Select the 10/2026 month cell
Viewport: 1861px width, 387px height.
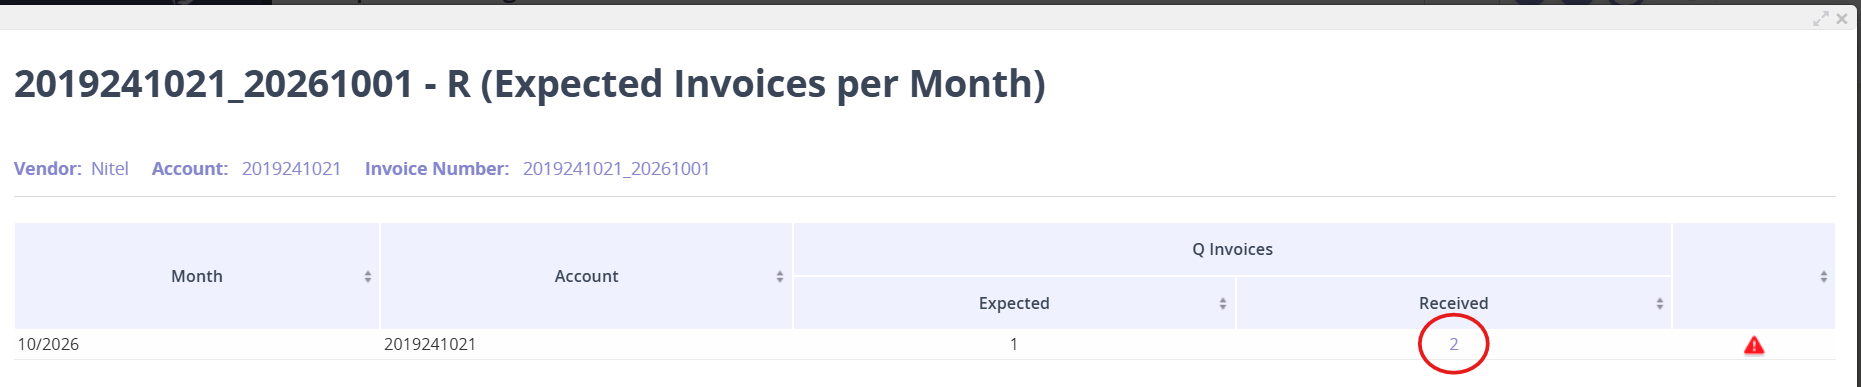tap(48, 344)
